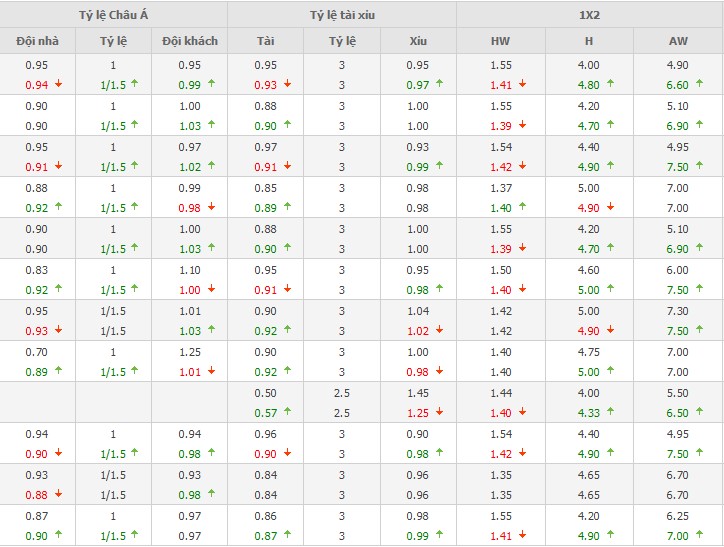Click the HW column header
The width and height of the screenshot is (724, 547).
coord(500,41)
